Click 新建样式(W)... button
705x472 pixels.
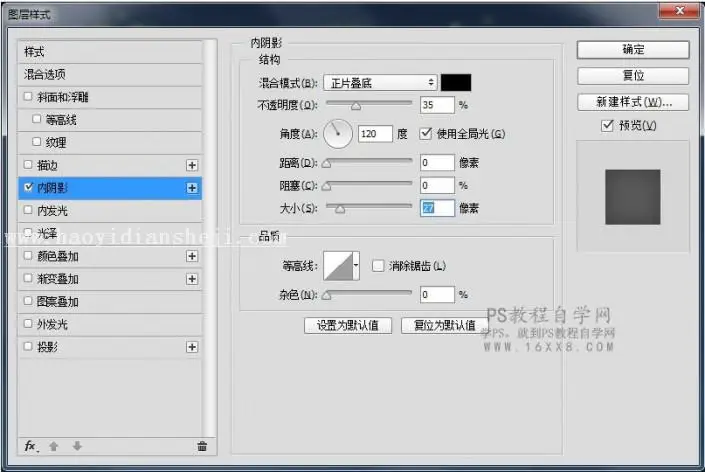point(633,102)
